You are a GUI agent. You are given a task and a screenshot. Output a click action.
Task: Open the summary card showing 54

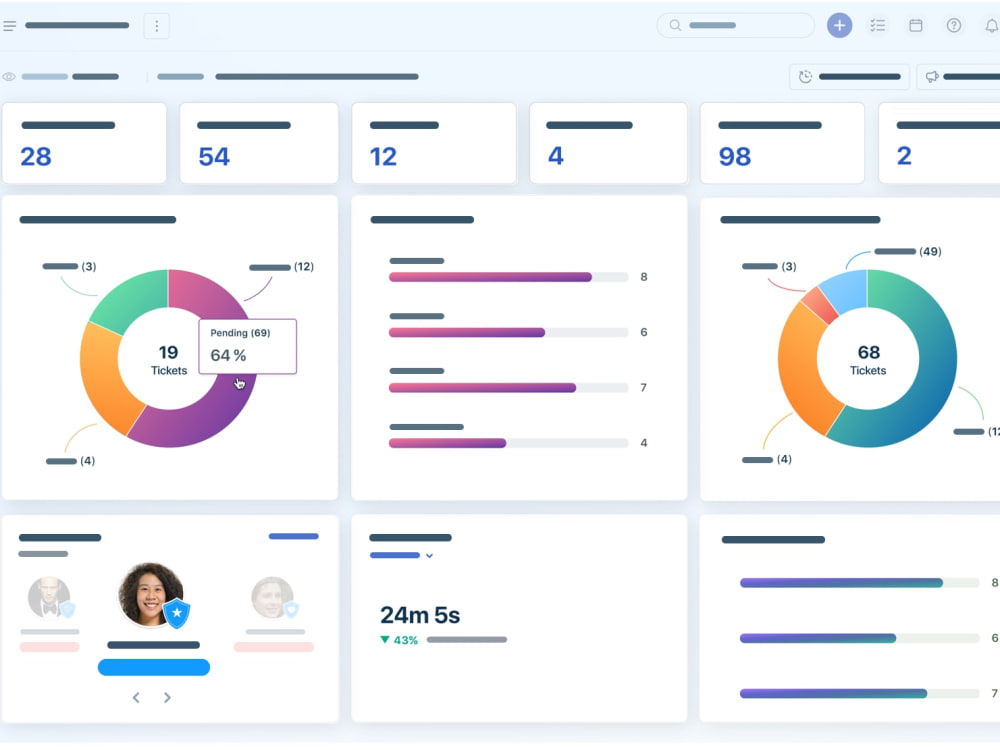tap(259, 143)
